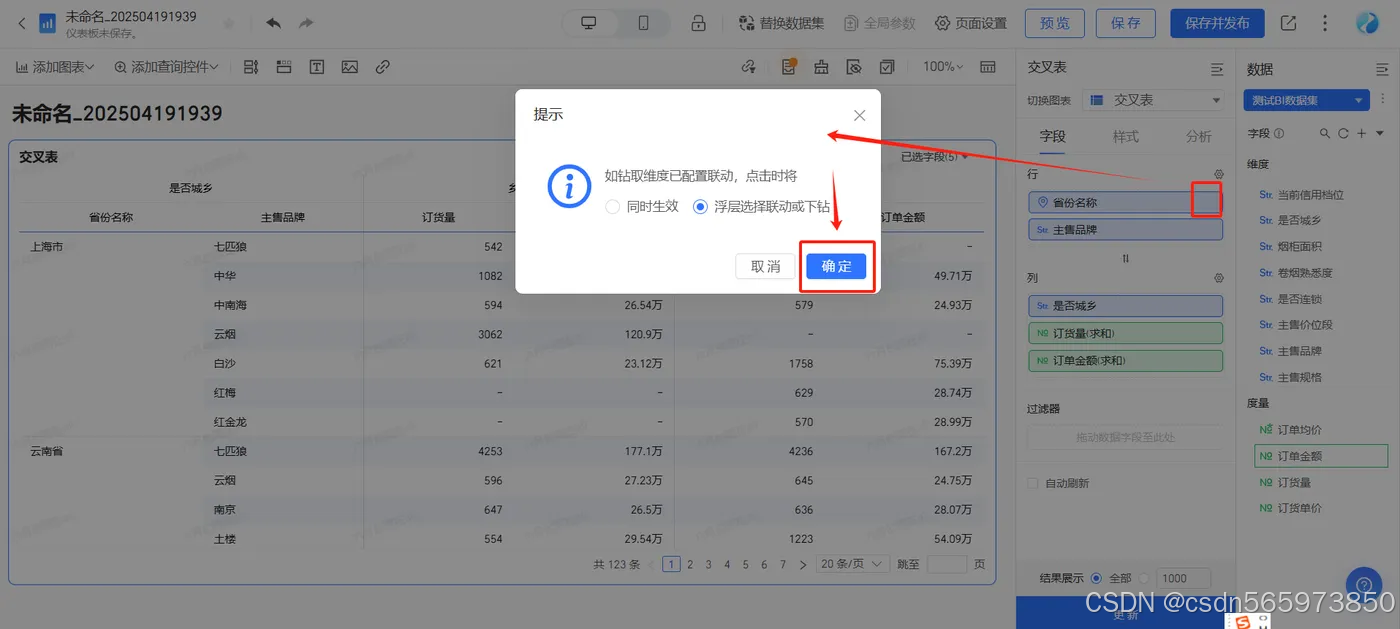Open the 20条/页 page size dropdown
The image size is (1400, 629).
point(852,564)
